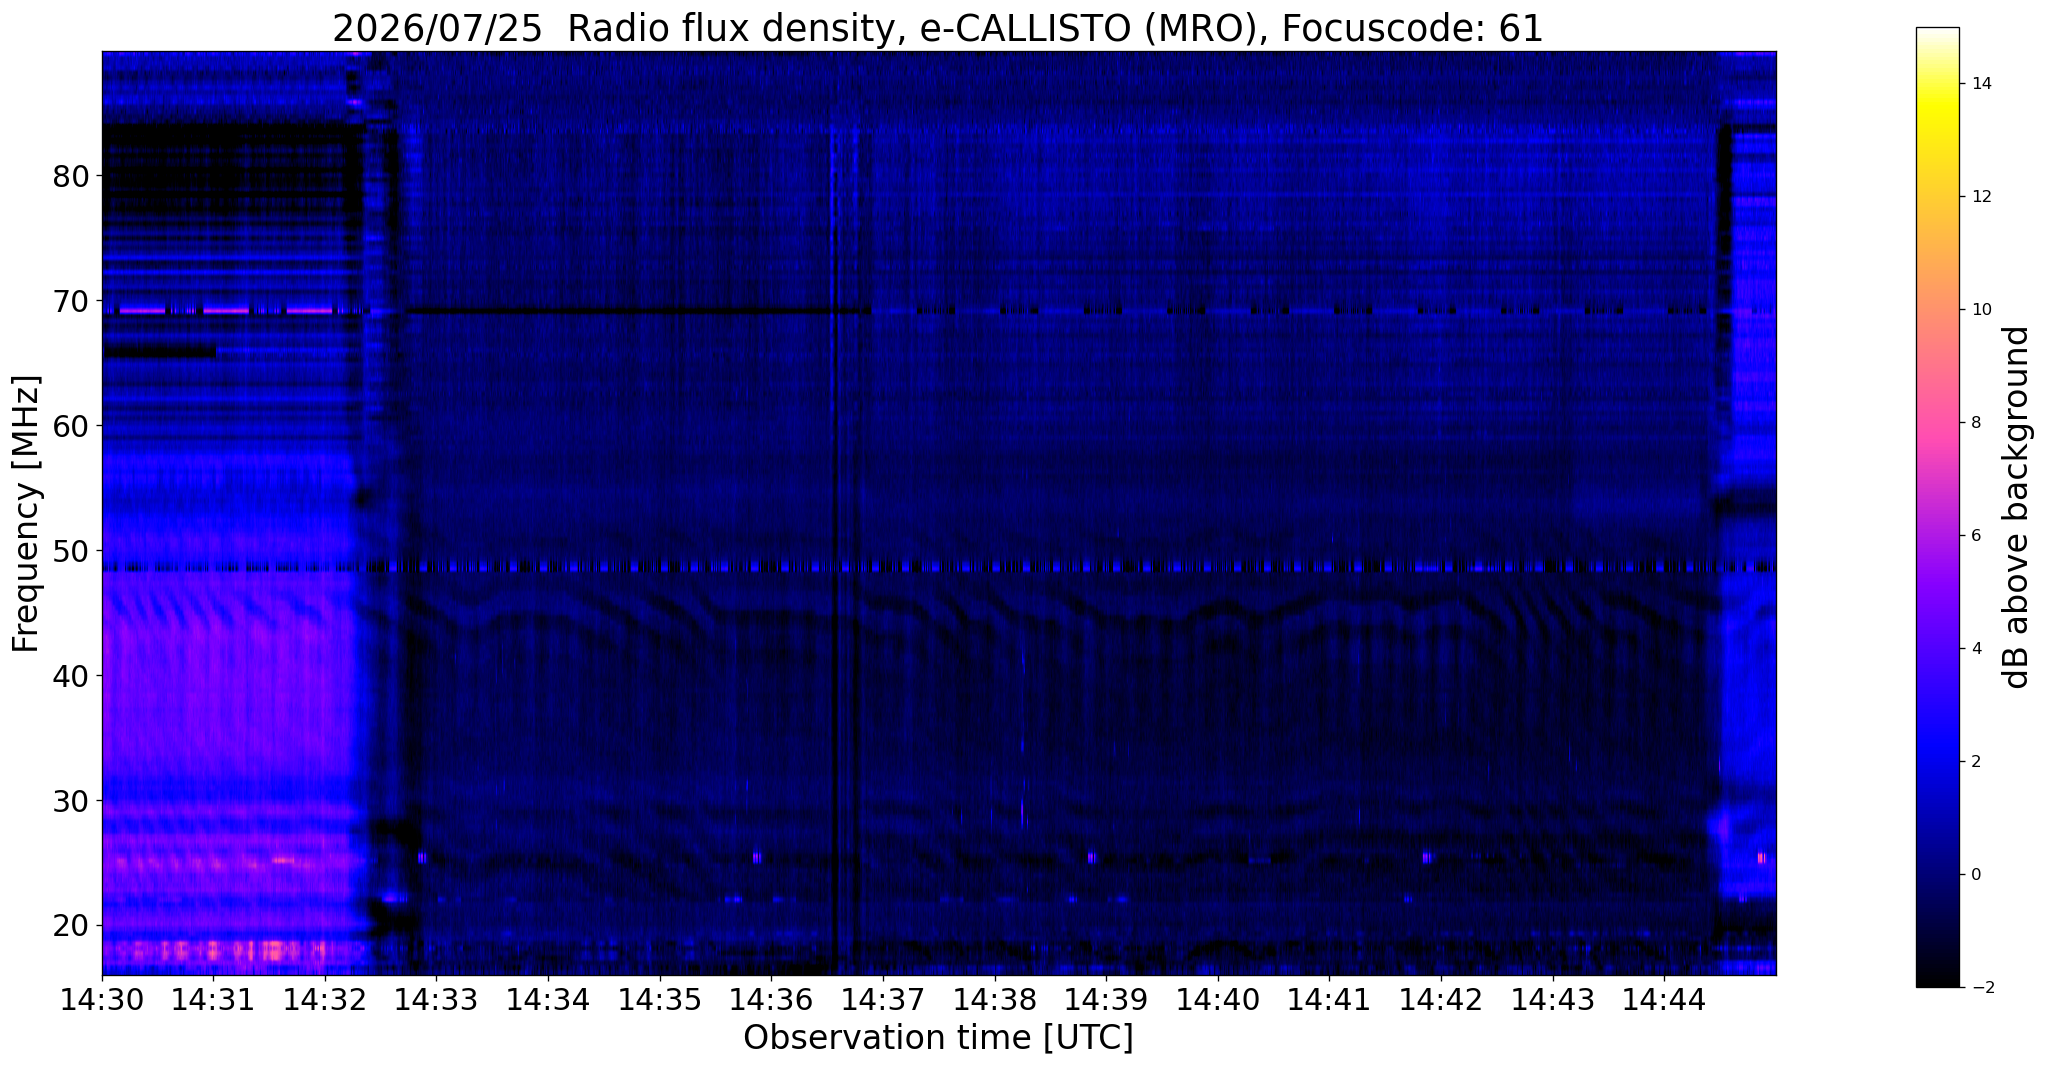Image resolution: width=2047 pixels, height=1067 pixels.
Task: Click the 50 MHz frequency tick label
Action: tap(70, 551)
